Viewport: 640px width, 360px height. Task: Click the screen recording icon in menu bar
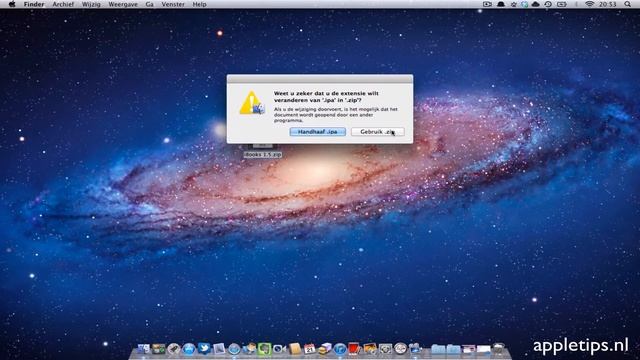pyautogui.click(x=487, y=4)
